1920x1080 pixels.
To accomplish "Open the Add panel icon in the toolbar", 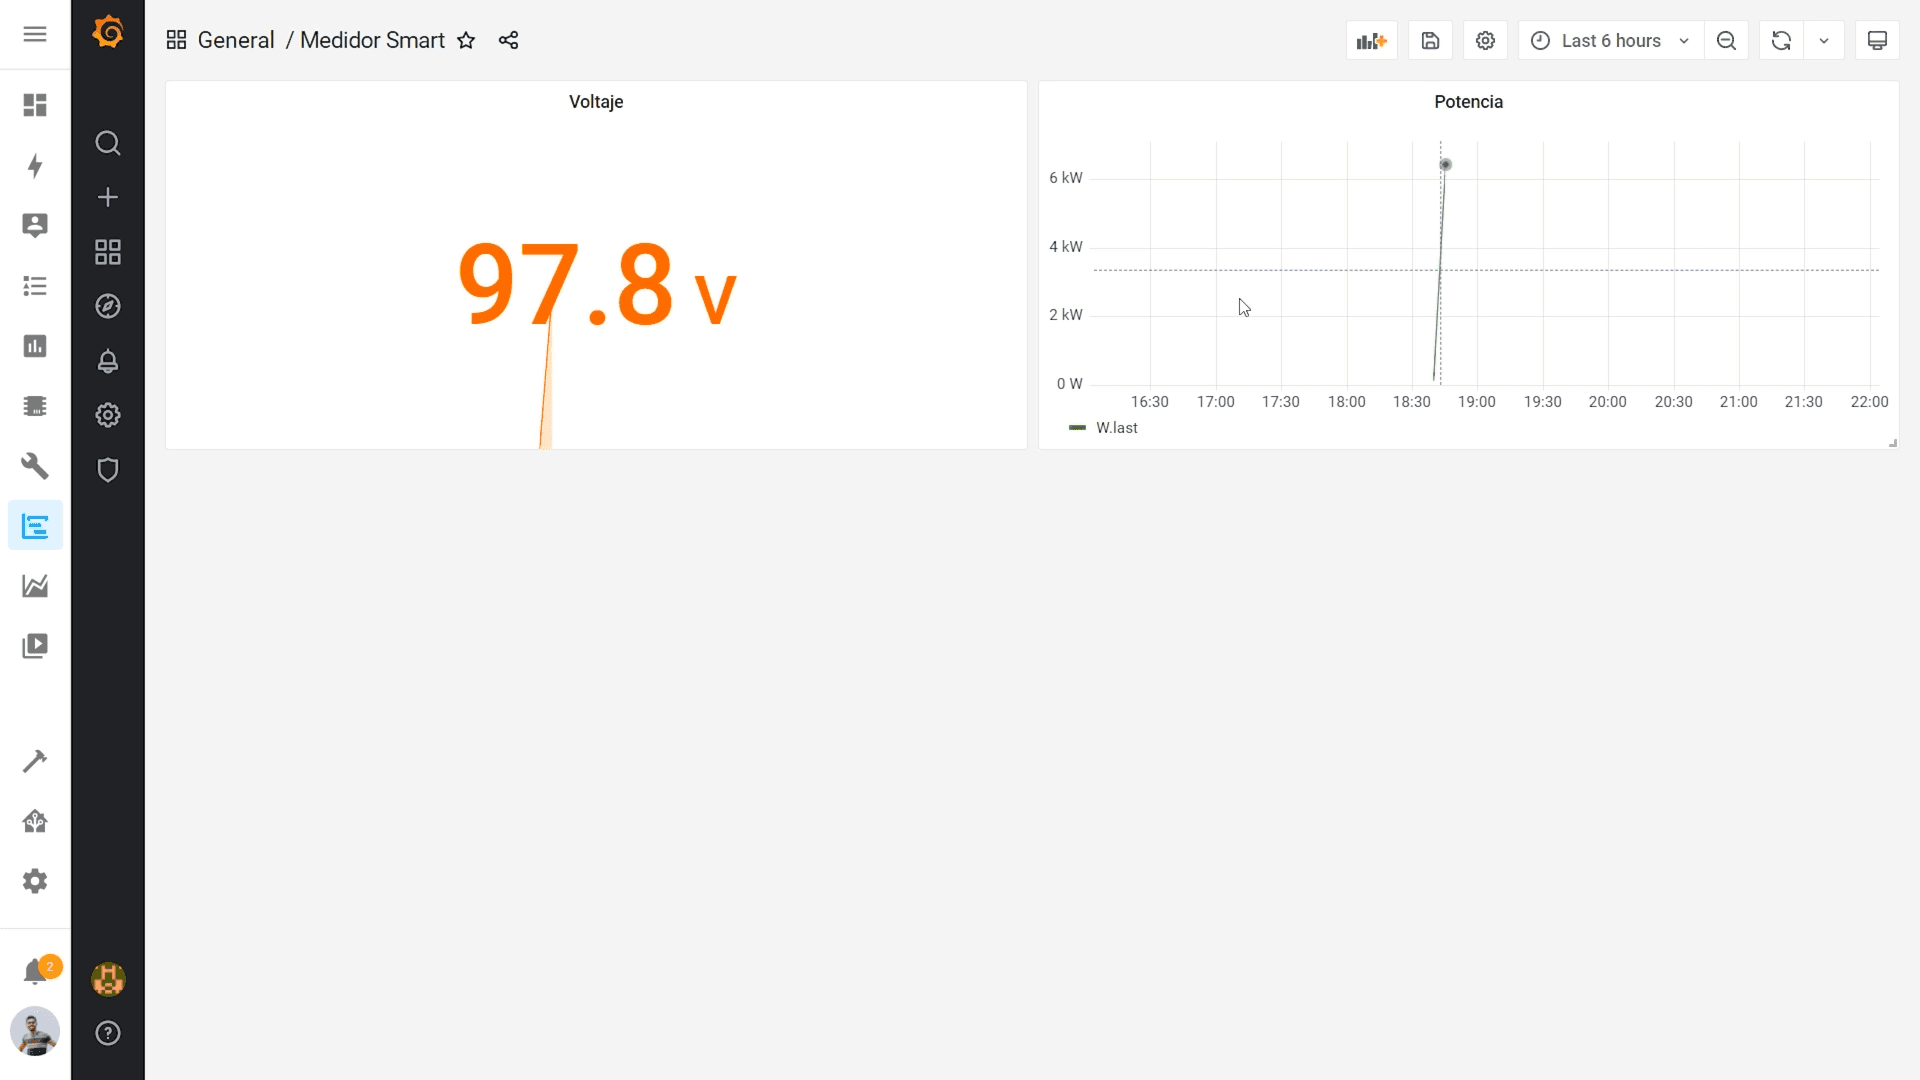I will [1371, 40].
